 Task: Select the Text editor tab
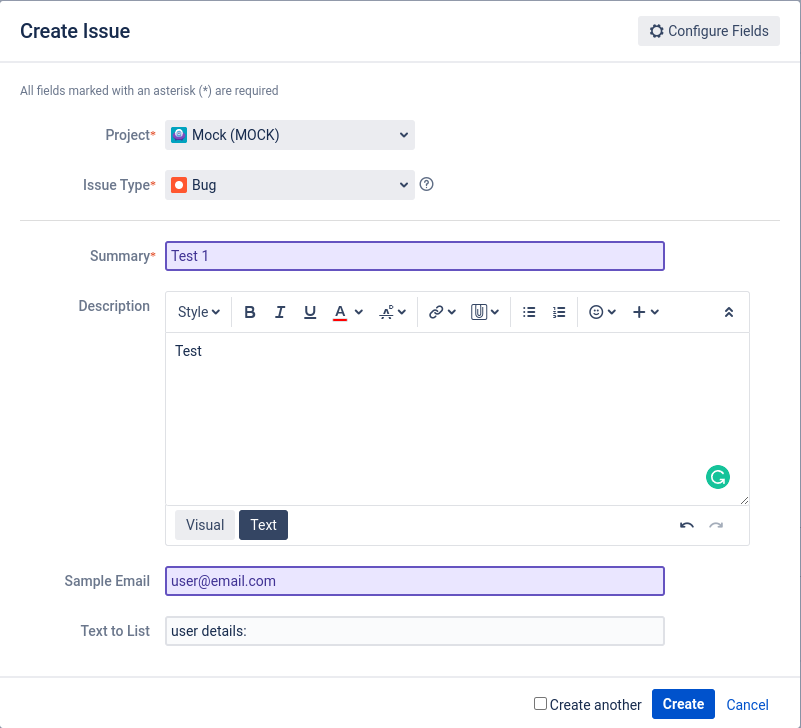[263, 525]
